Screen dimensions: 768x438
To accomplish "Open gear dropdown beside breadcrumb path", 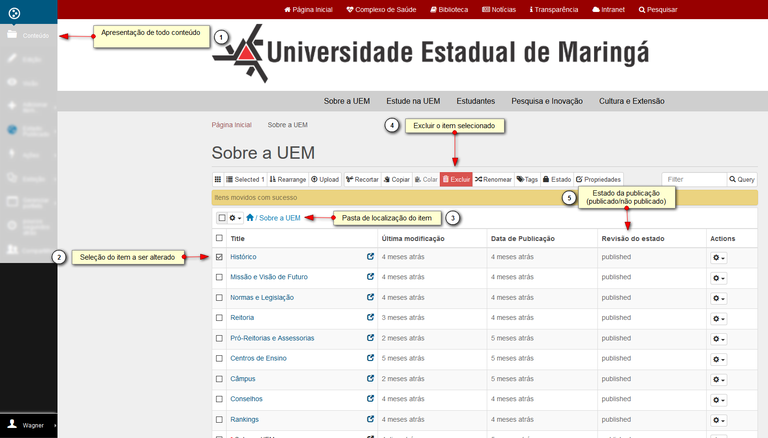I will coord(235,218).
